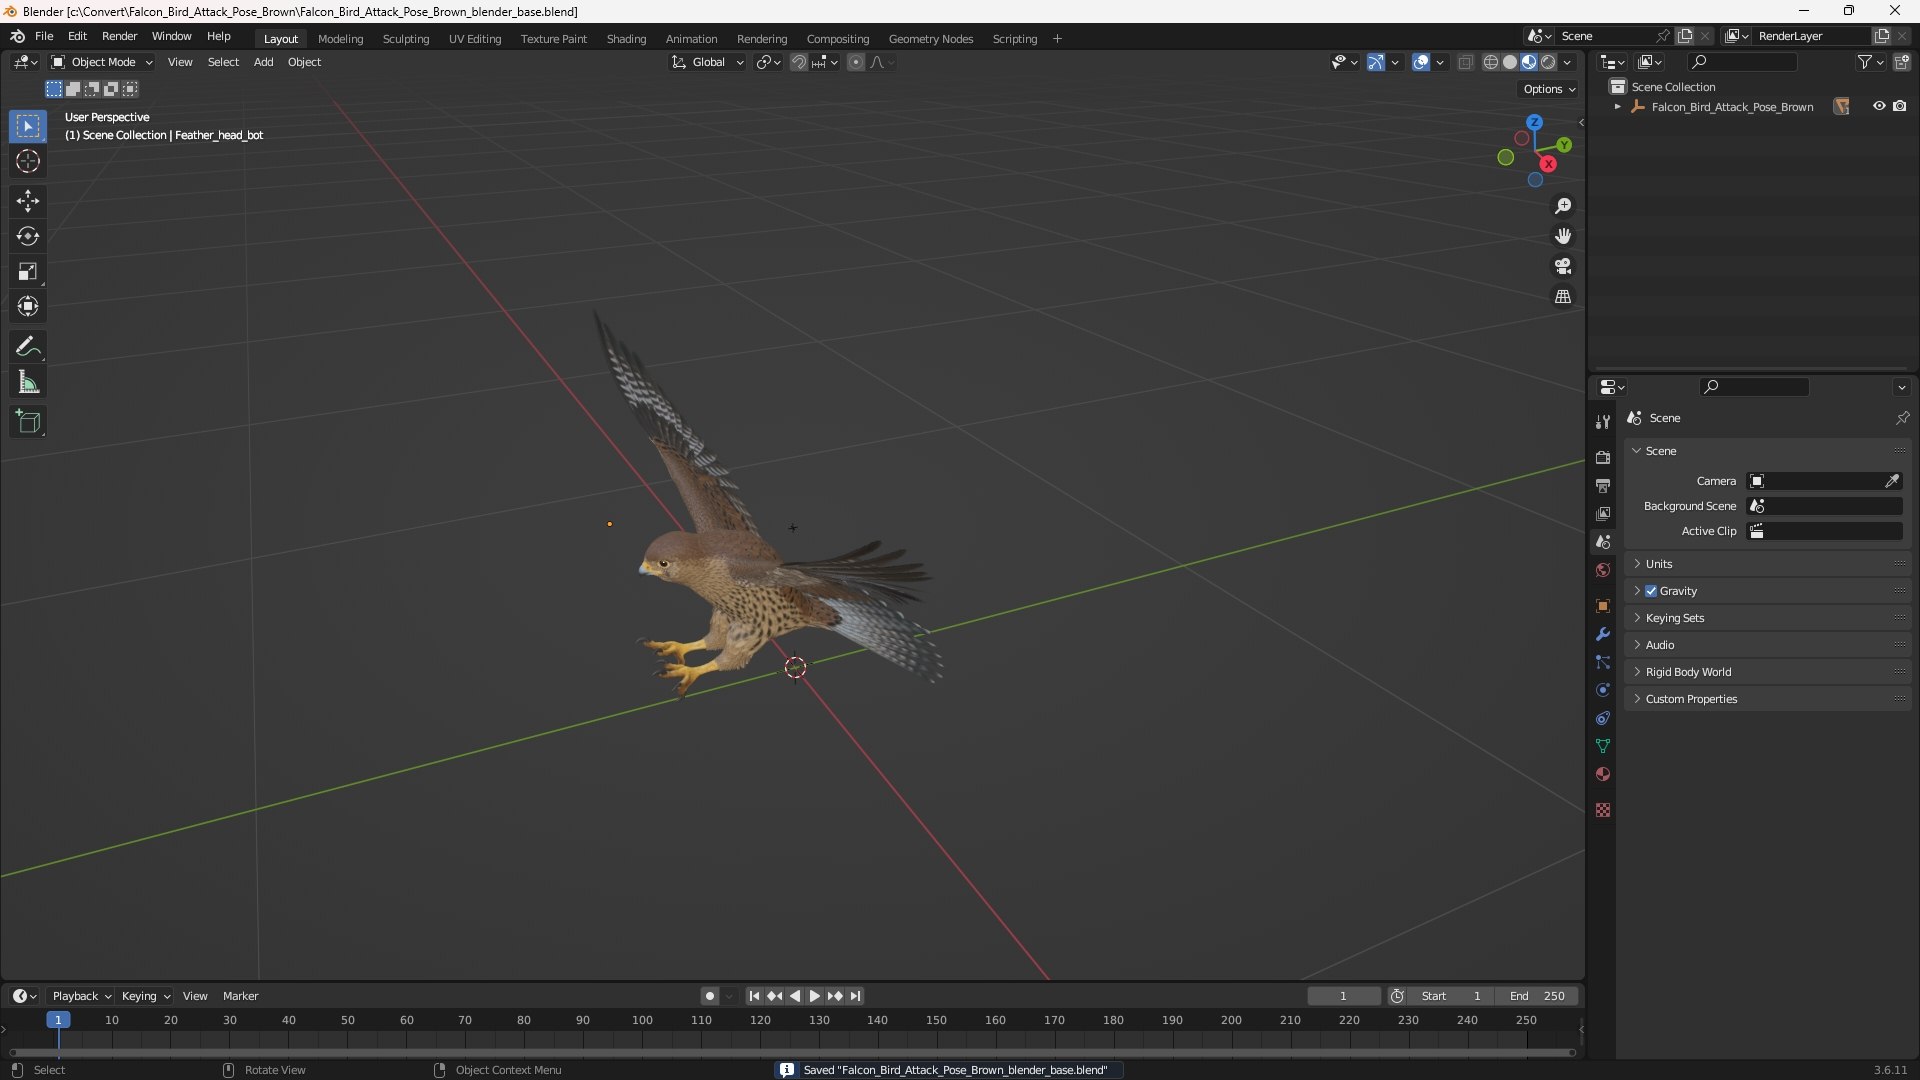Open the View Layer properties tab
1920x1080 pixels.
(x=1603, y=514)
